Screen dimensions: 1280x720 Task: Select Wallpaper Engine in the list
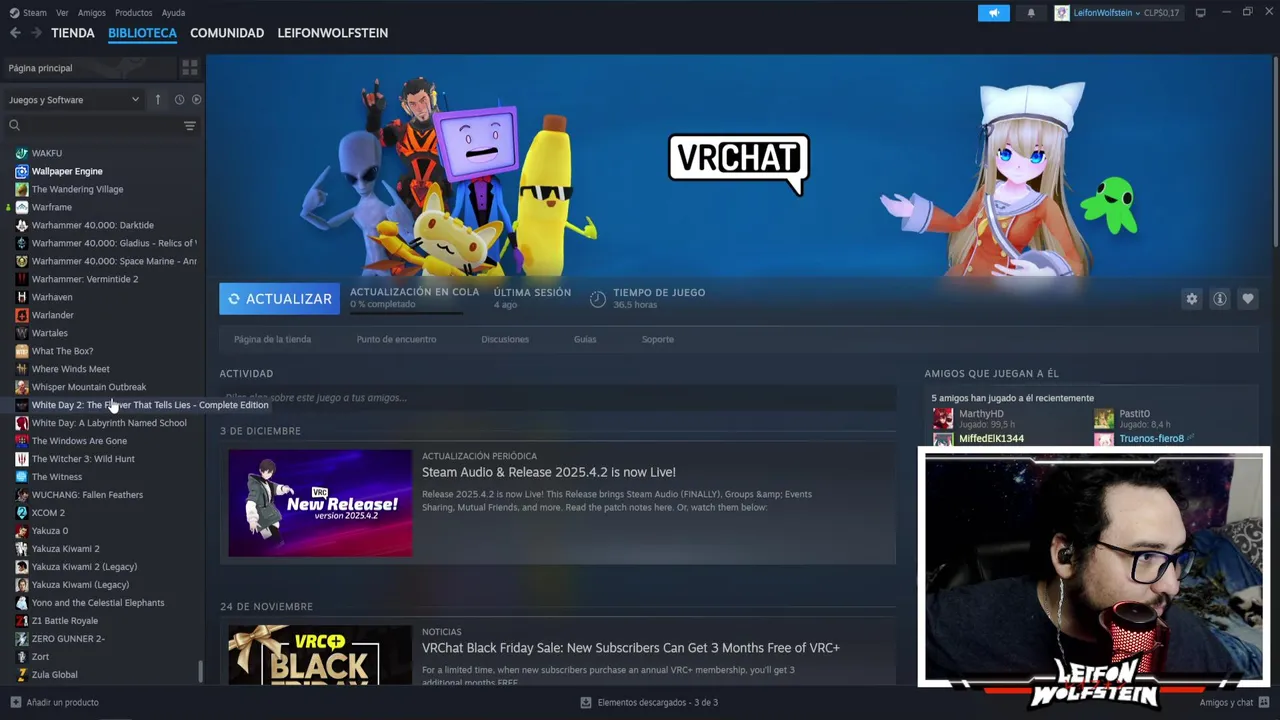coord(67,171)
